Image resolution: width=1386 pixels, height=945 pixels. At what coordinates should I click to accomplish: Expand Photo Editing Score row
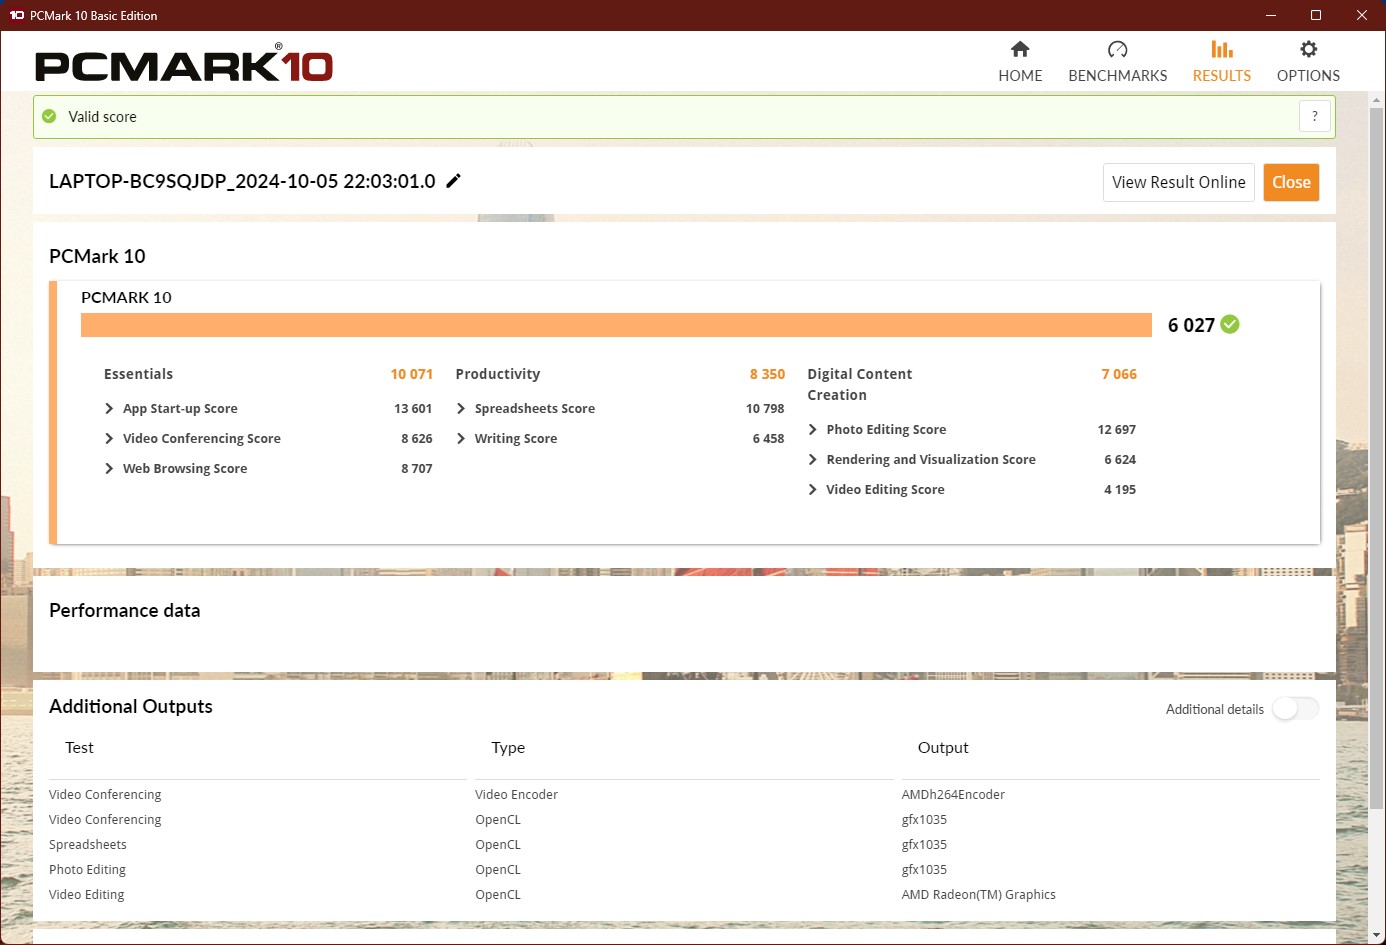(x=813, y=429)
